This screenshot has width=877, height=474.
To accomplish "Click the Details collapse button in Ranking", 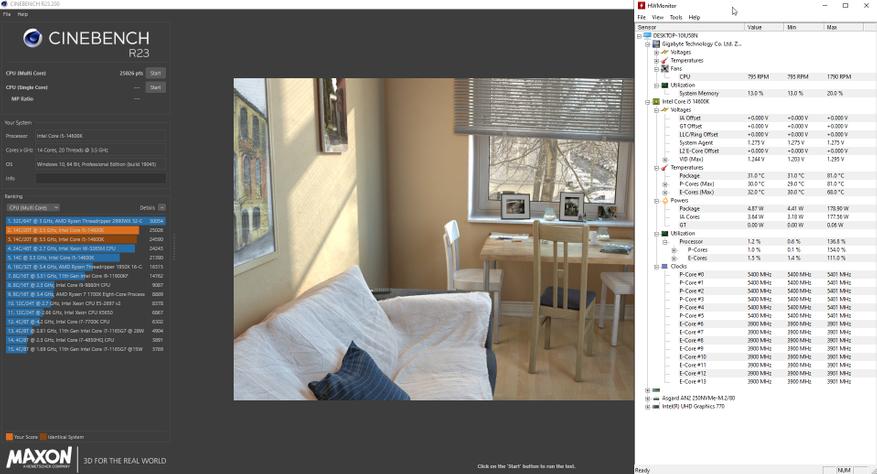I will pos(162,208).
